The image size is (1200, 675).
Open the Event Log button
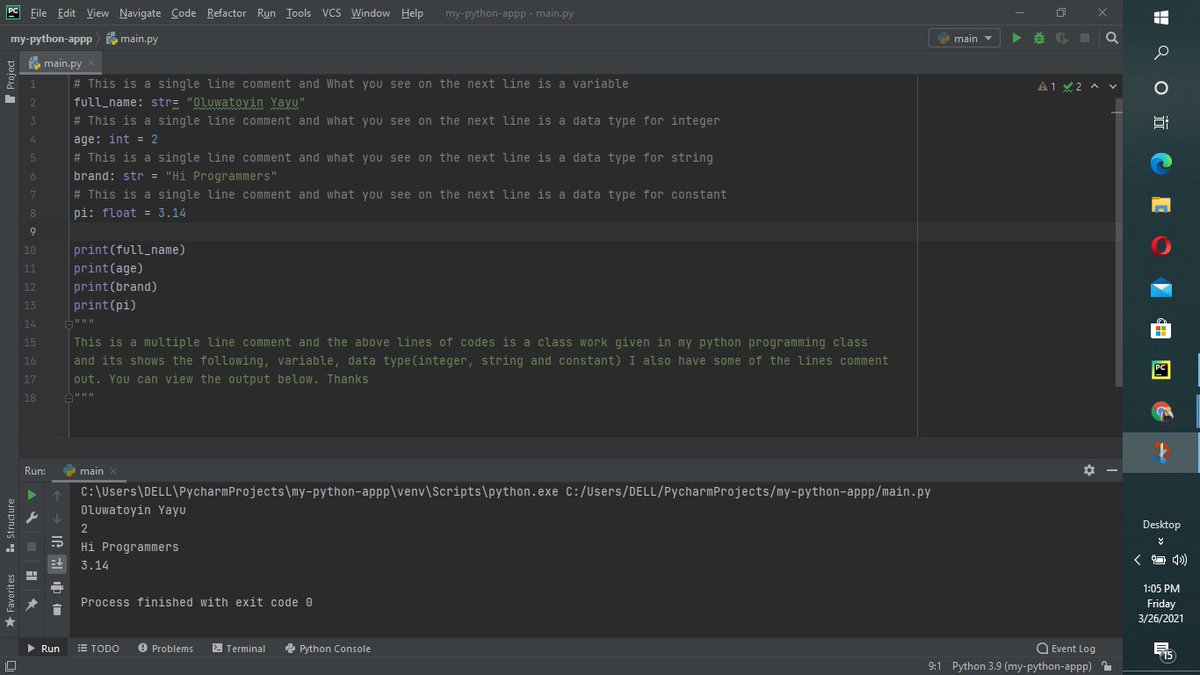(1067, 648)
